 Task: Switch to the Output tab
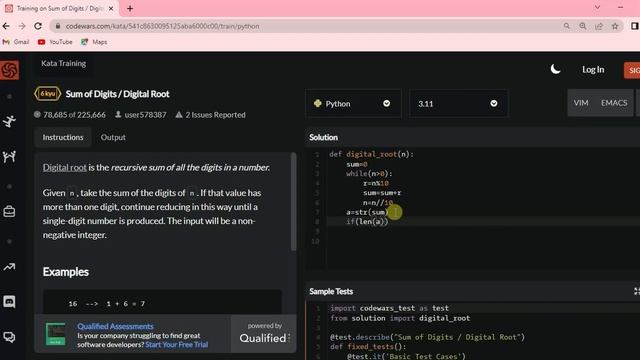113,138
